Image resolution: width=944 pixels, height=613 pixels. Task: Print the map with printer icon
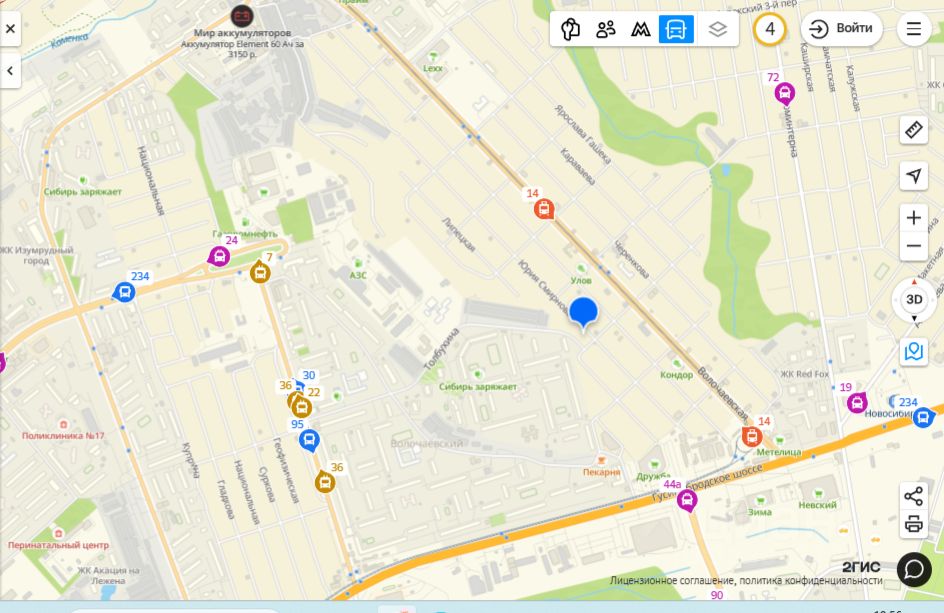914,524
